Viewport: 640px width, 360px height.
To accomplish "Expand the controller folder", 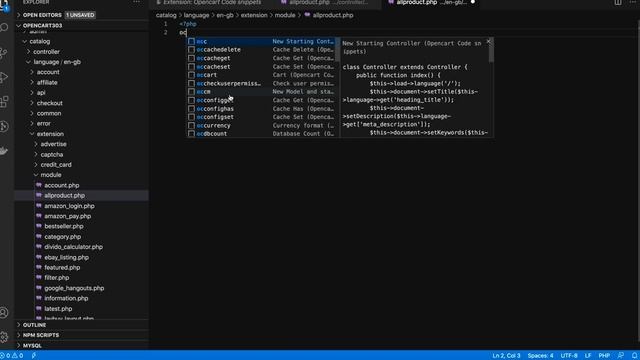I will (x=46, y=52).
